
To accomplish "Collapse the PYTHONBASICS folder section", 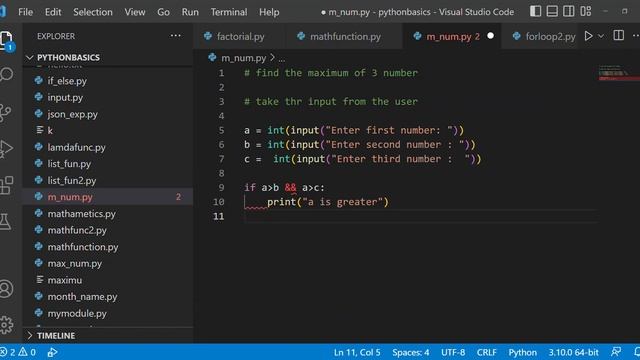I will (107, 58).
